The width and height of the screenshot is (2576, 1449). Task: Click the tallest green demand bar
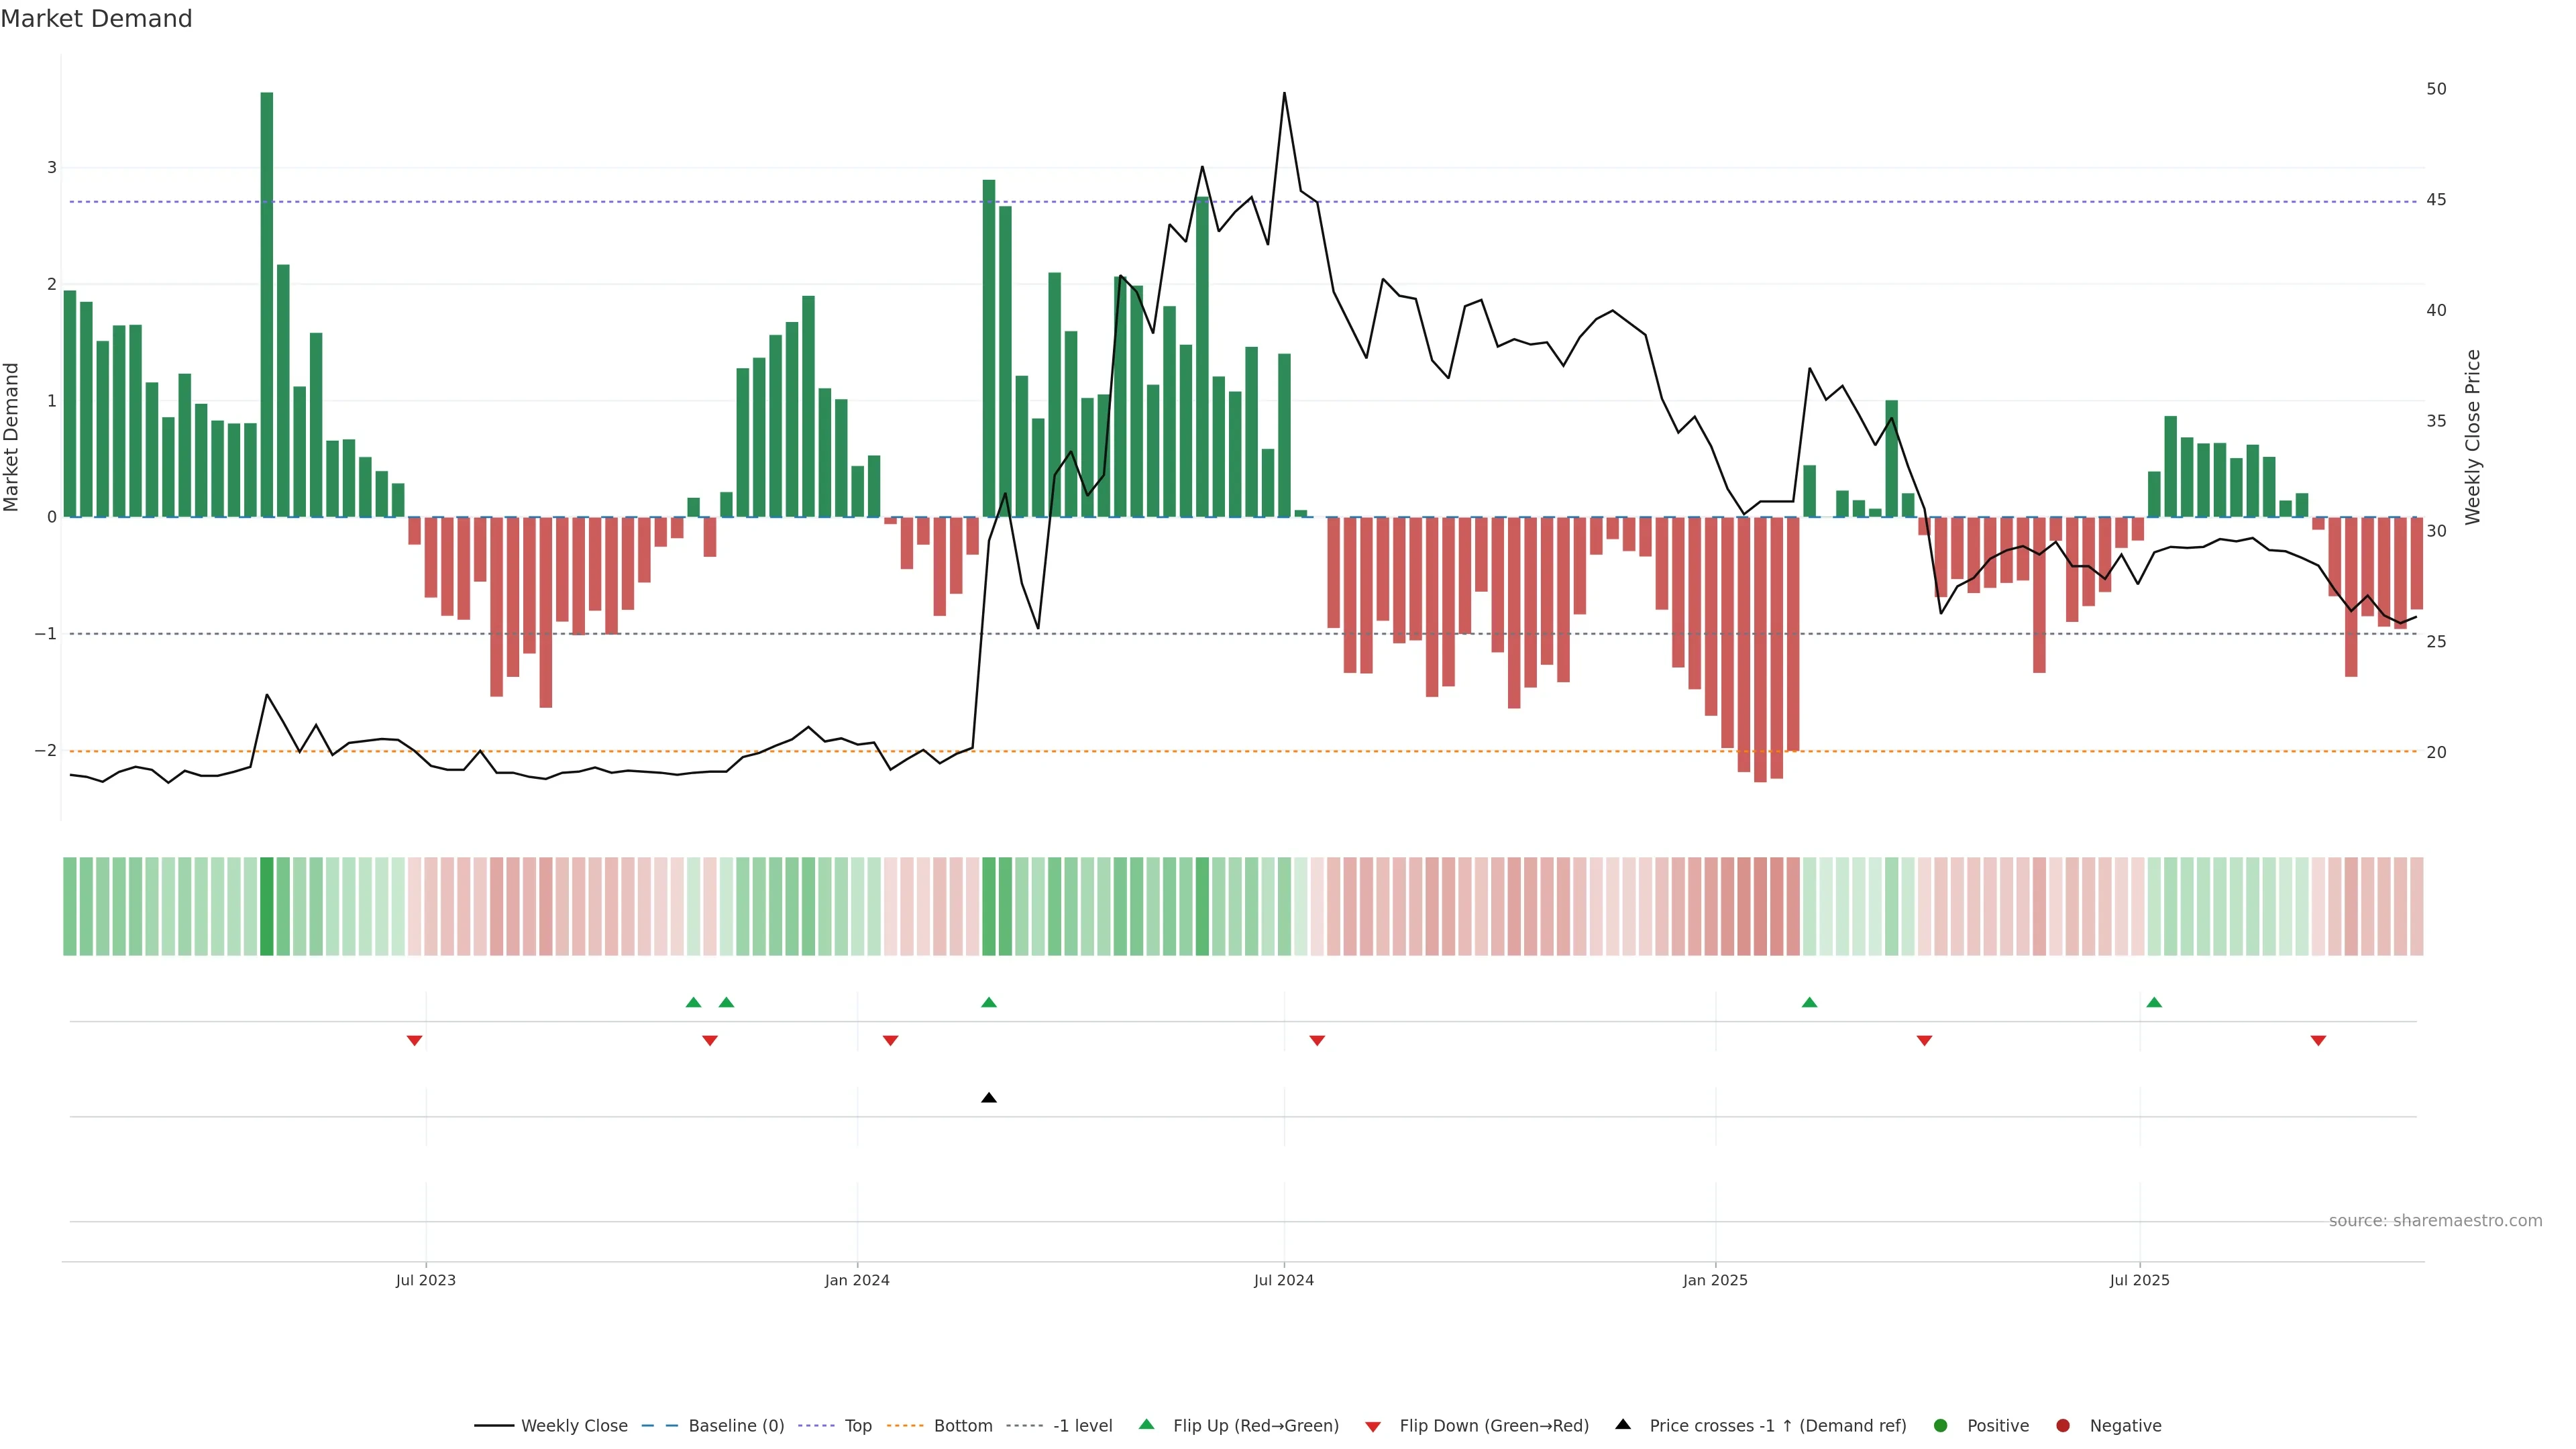tap(267, 300)
